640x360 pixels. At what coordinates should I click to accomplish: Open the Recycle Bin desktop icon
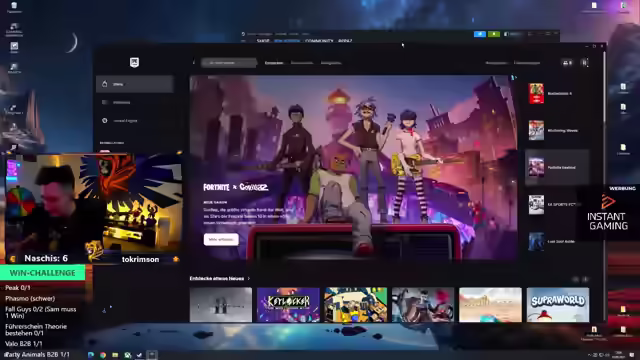pos(14,7)
